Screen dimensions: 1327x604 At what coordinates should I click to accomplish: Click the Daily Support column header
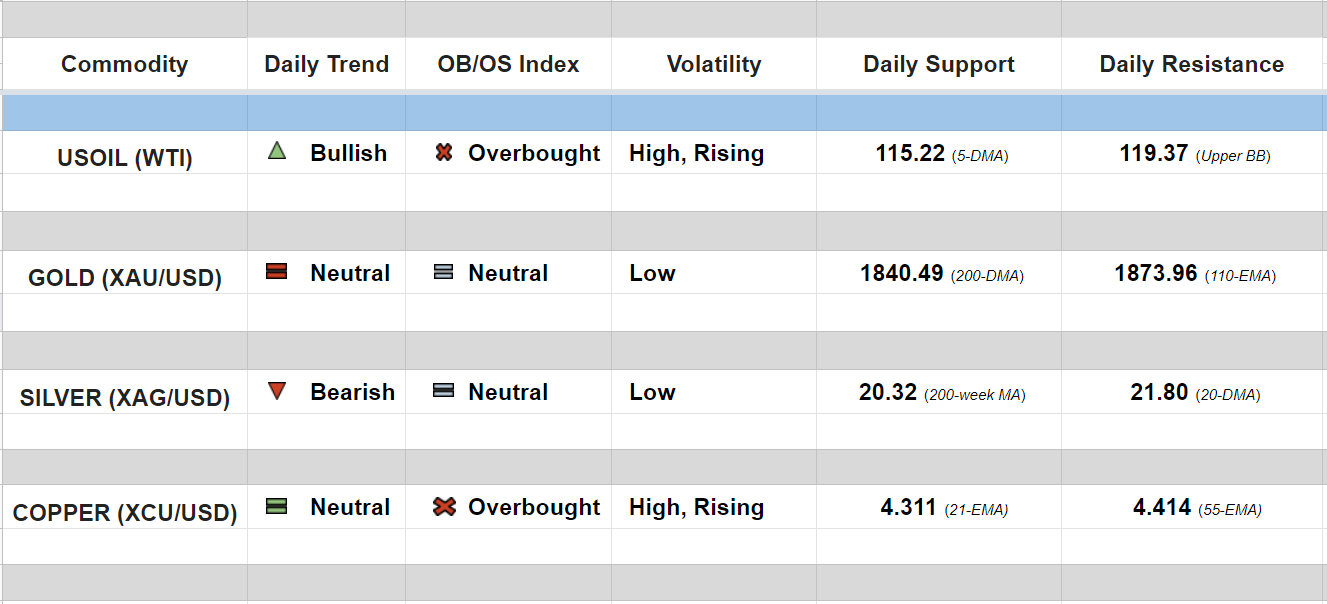coord(939,65)
